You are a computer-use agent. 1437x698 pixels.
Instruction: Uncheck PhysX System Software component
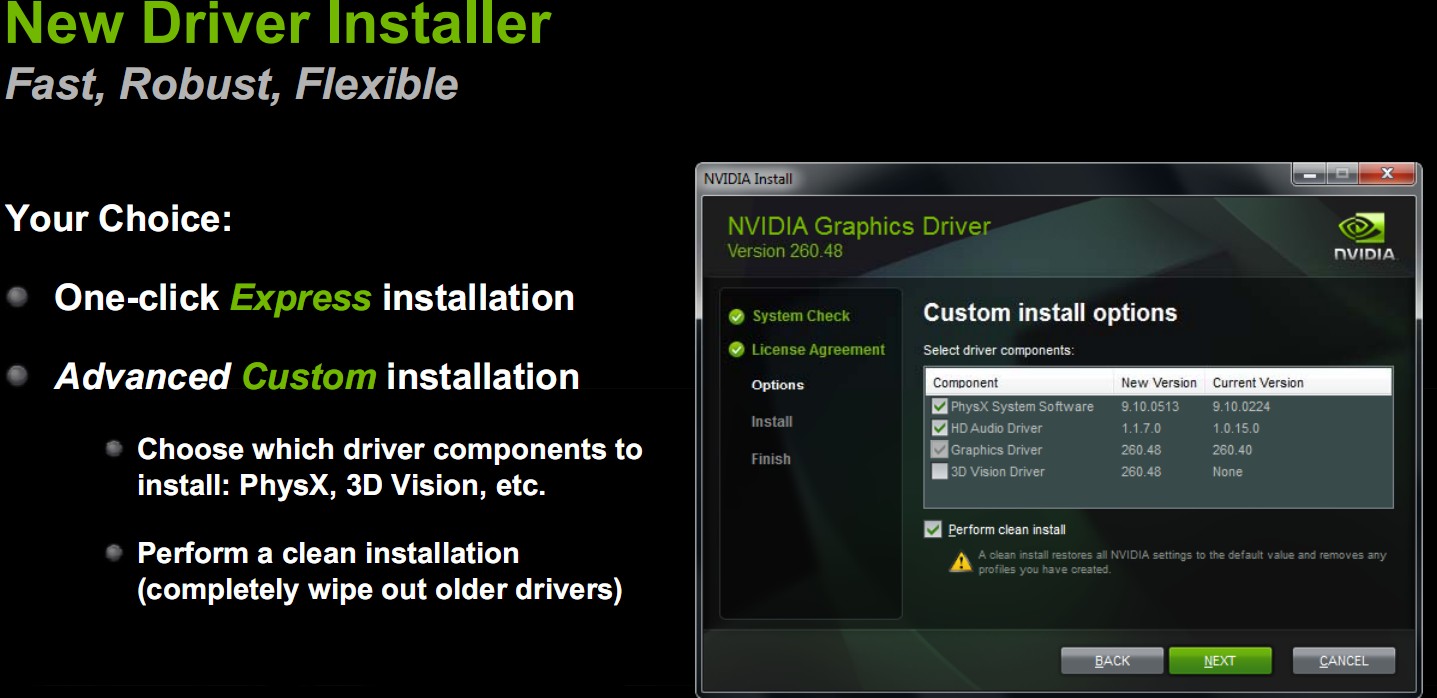click(940, 407)
